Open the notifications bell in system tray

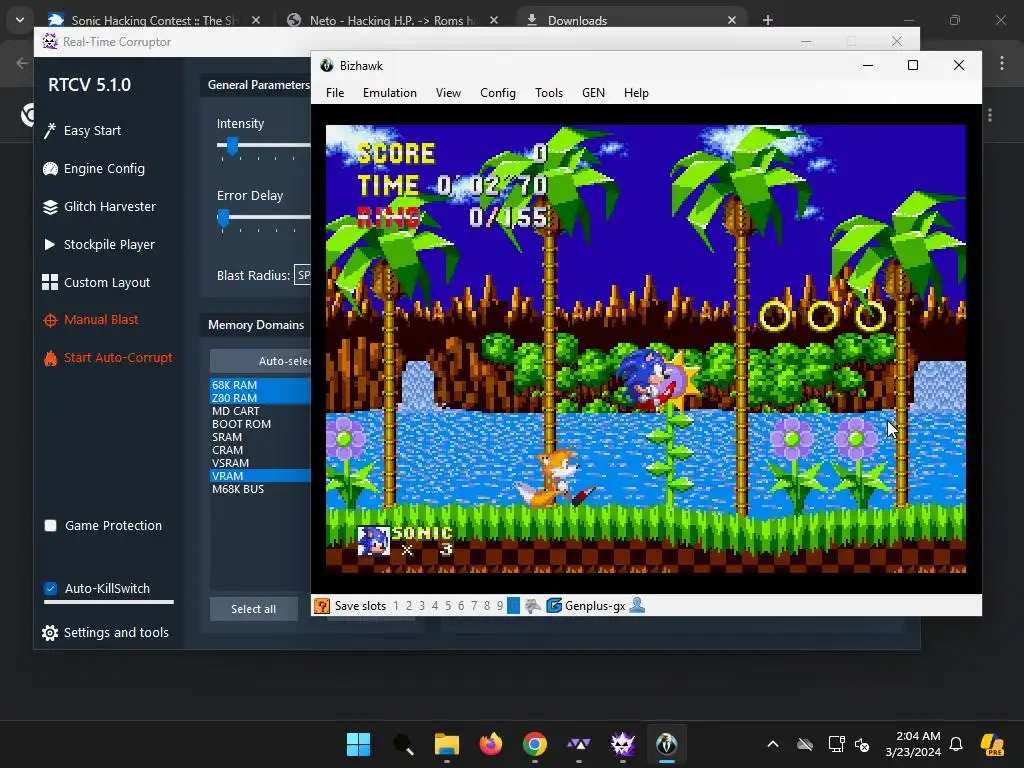[x=956, y=744]
